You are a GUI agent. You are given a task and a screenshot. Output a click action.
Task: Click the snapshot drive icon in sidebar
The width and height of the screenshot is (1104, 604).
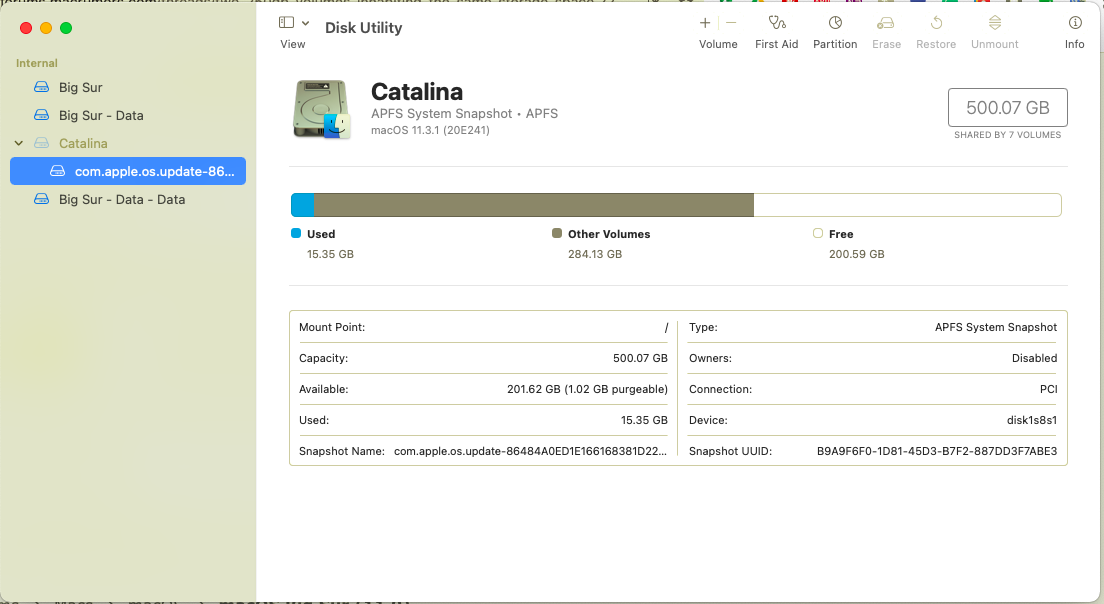(x=58, y=171)
